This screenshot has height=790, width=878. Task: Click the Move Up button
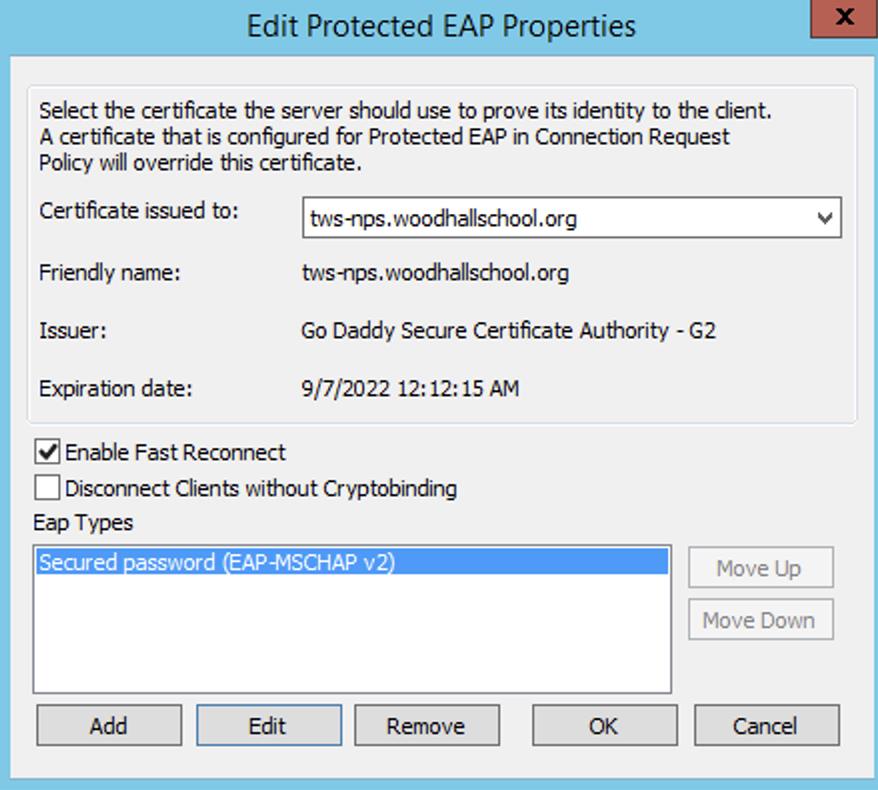click(761, 568)
